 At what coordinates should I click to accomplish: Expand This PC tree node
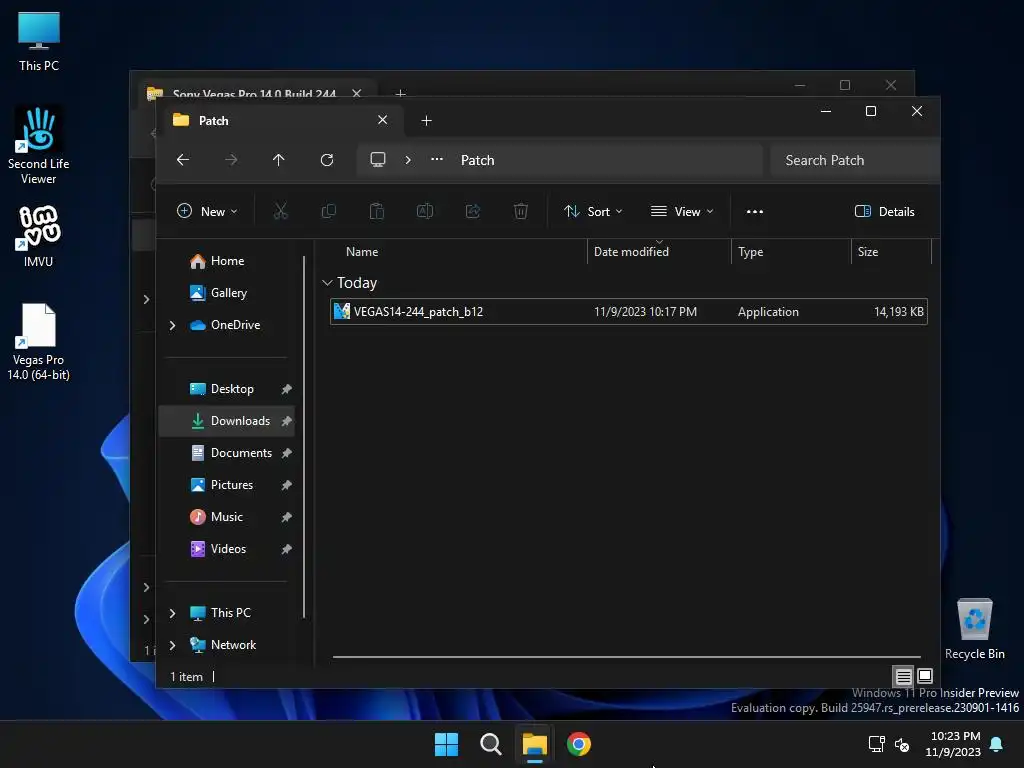pos(172,613)
